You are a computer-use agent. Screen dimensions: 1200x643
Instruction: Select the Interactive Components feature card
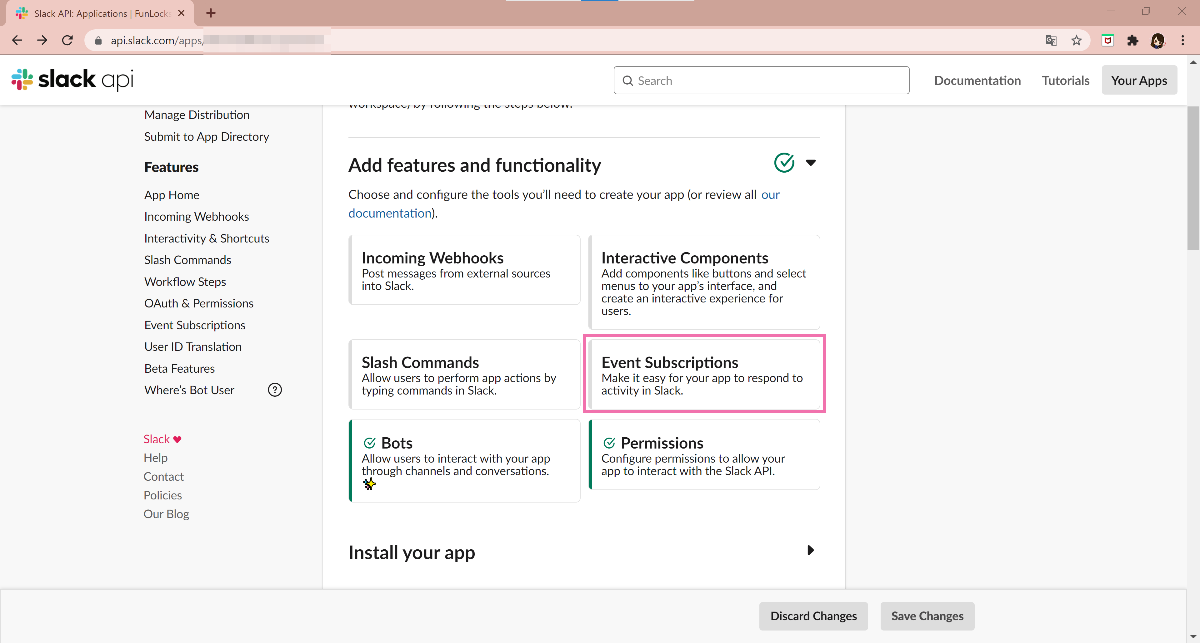coord(705,282)
